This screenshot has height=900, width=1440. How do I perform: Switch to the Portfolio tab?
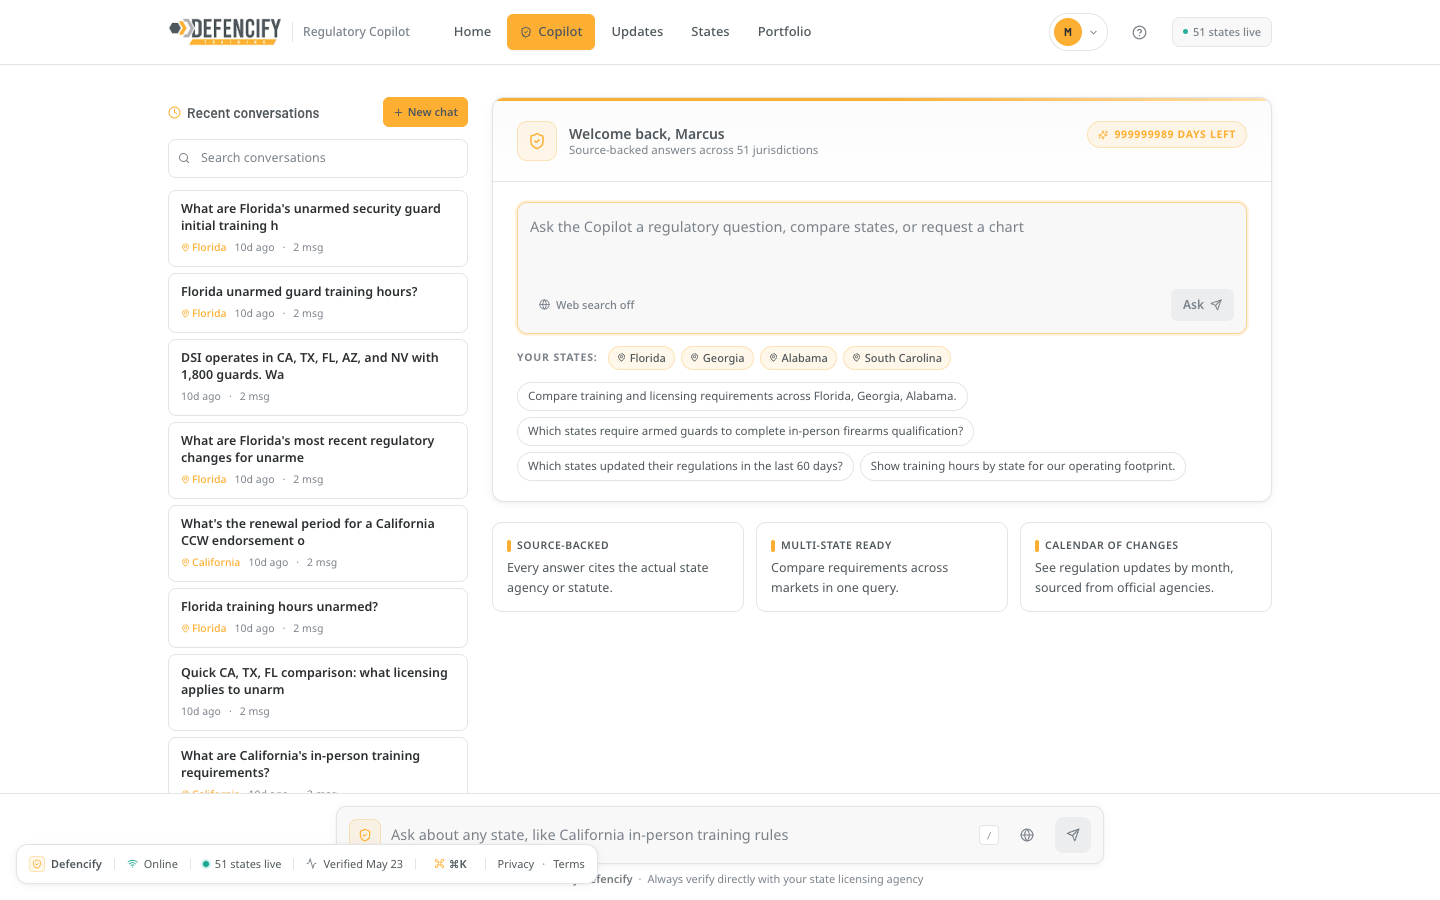click(x=784, y=32)
